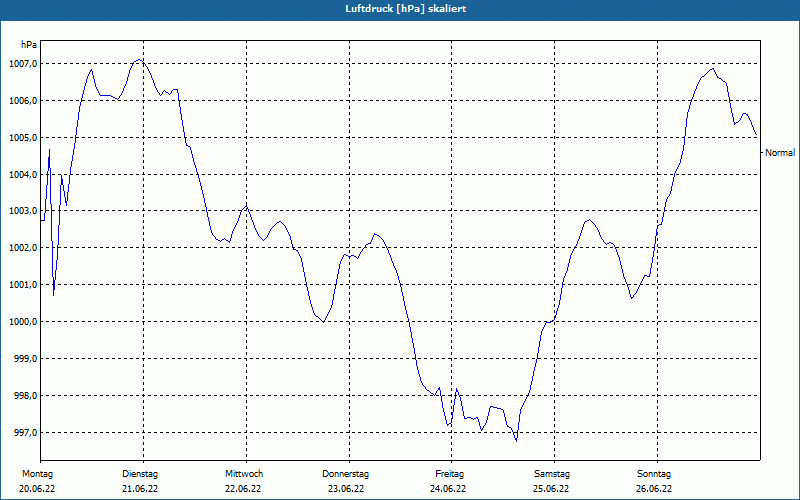Select the date 26.06.22
Image resolution: width=800 pixels, height=500 pixels.
click(x=654, y=489)
